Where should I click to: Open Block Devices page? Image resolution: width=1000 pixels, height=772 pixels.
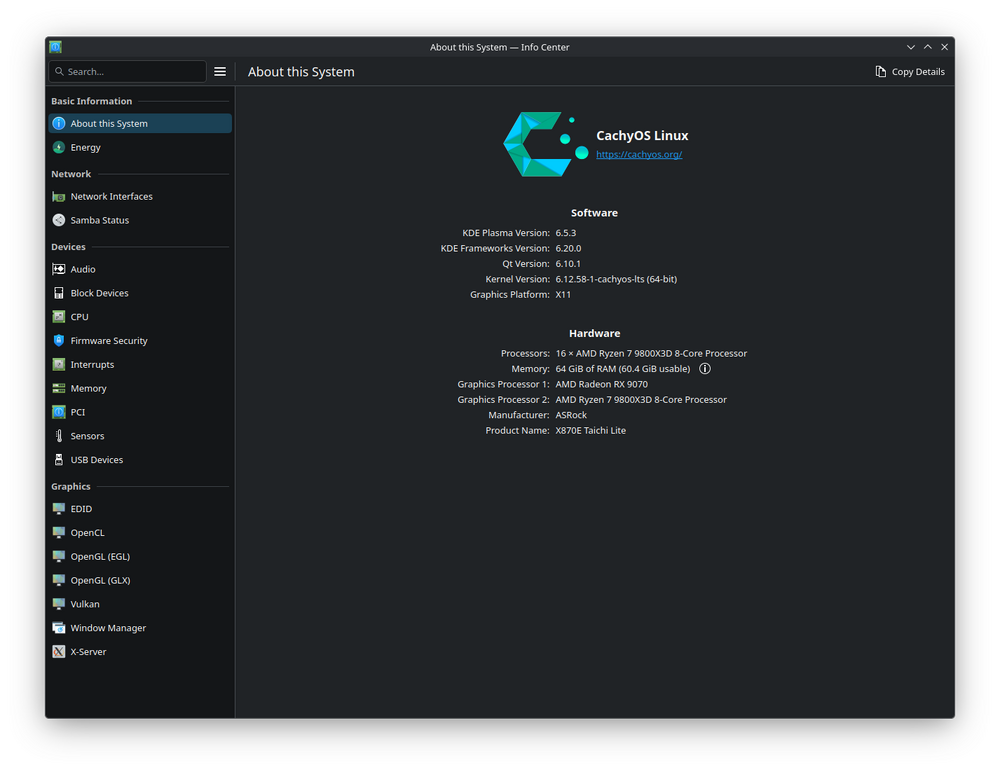99,293
